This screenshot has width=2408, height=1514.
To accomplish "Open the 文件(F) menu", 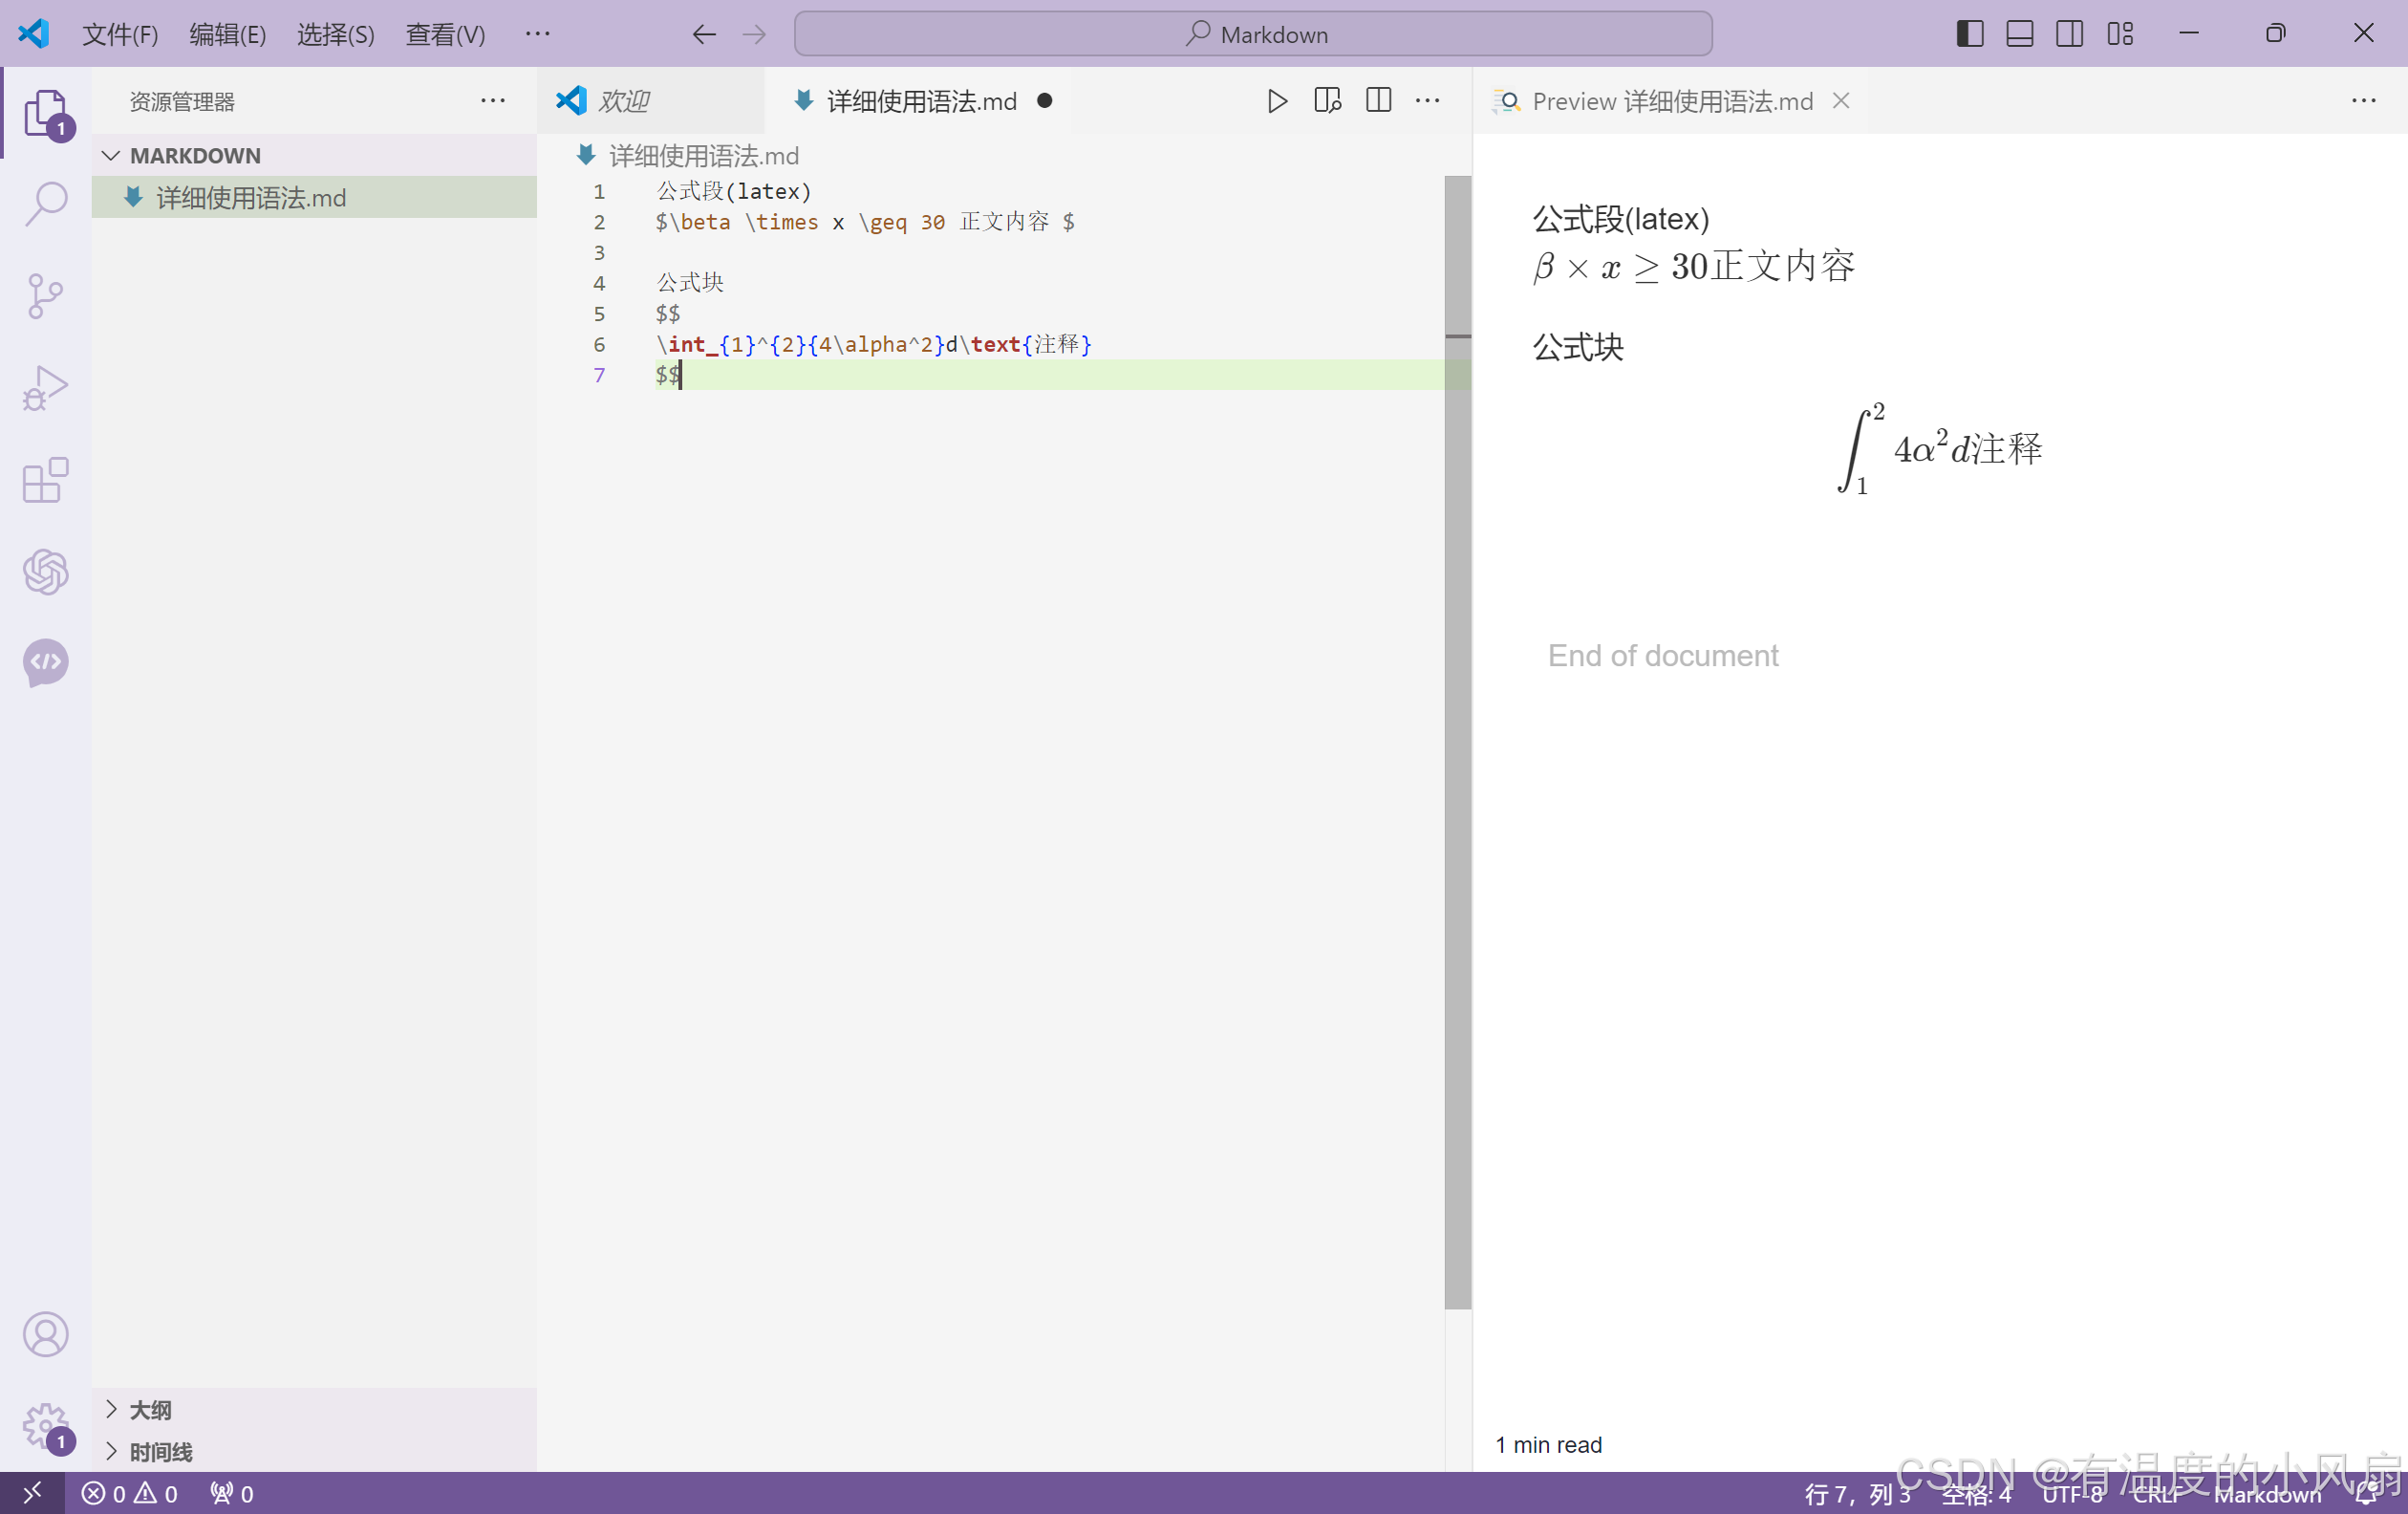I will coord(120,34).
